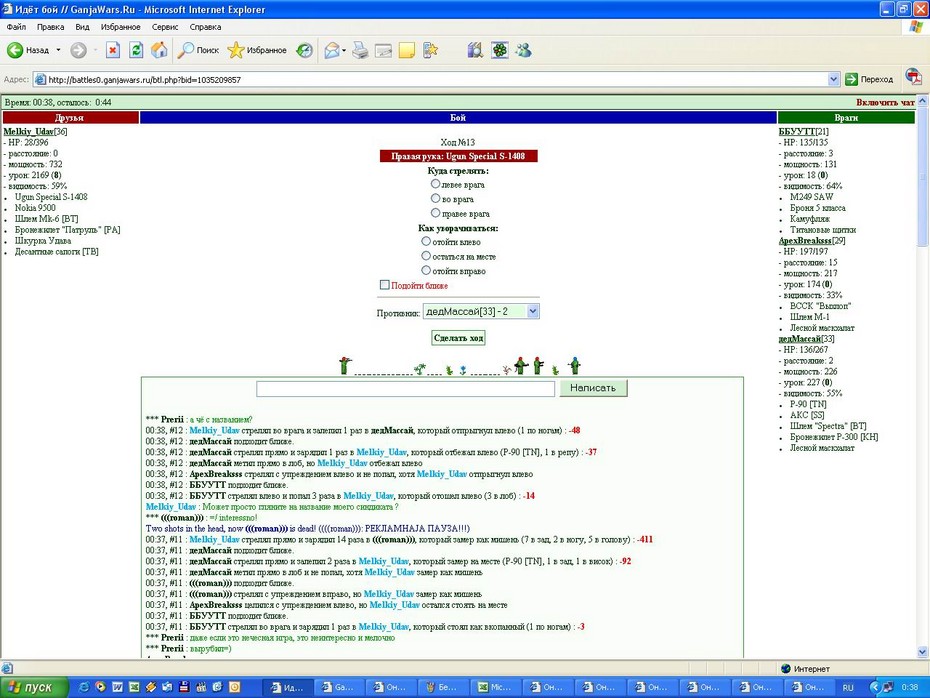Open the Forward button's dropdown arrow
Viewport: 930px width, 698px height.
95,50
